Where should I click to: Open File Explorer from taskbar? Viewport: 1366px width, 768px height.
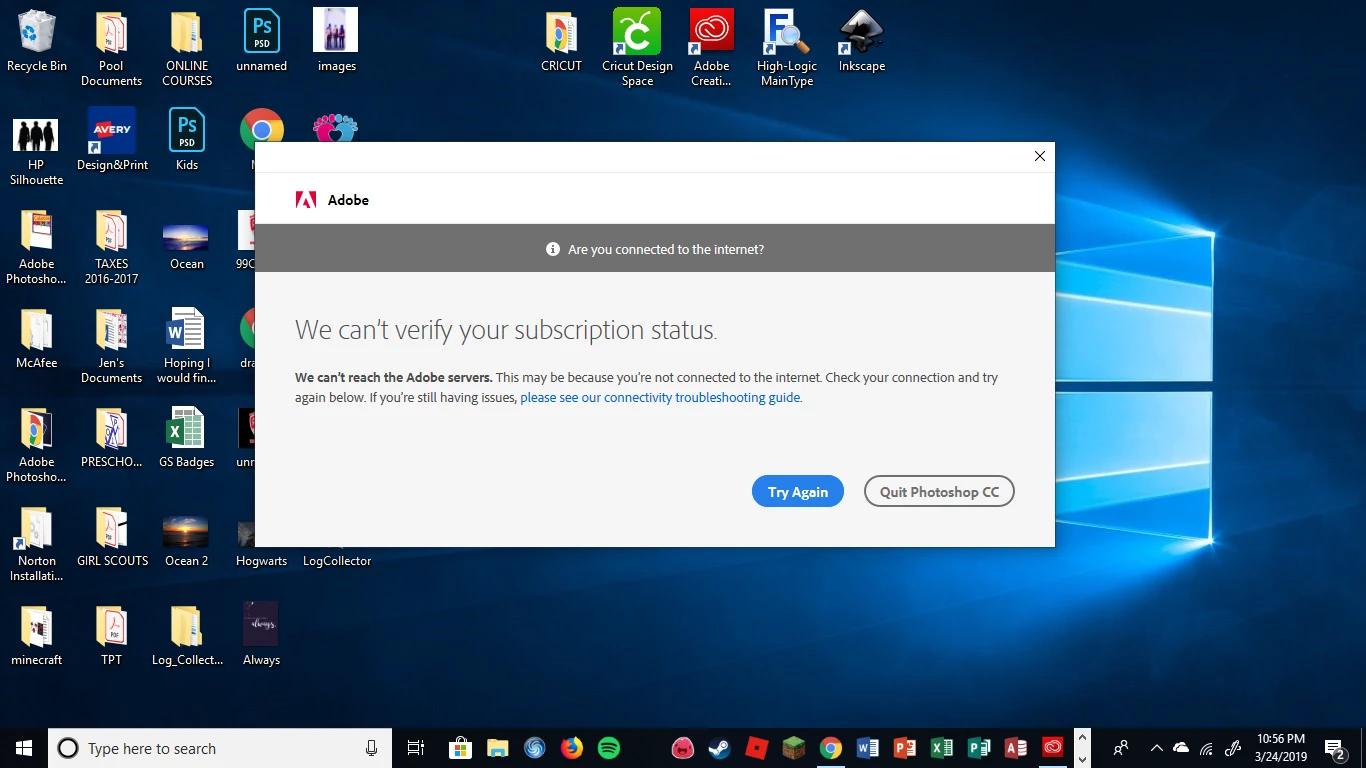pyautogui.click(x=497, y=748)
